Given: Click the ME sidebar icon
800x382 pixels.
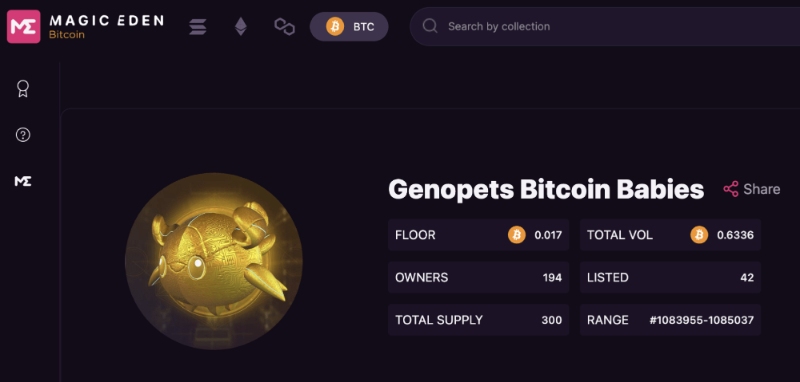Looking at the screenshot, I should pyautogui.click(x=23, y=181).
